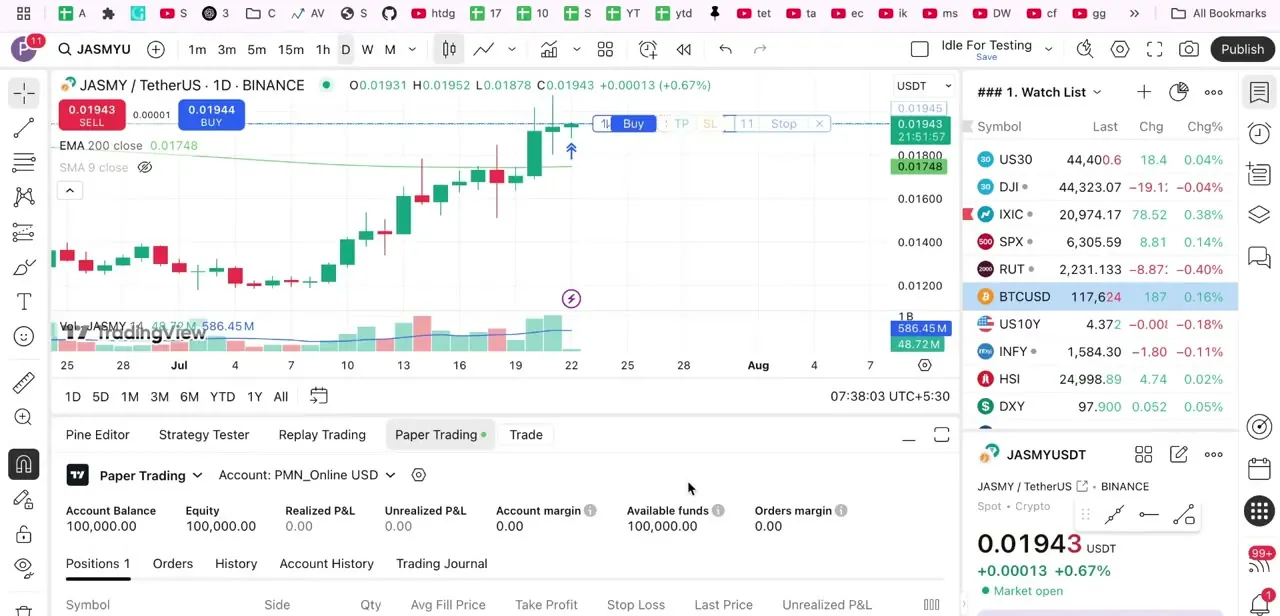Toggle lock all drawings
The height and width of the screenshot is (616, 1280).
point(24,534)
